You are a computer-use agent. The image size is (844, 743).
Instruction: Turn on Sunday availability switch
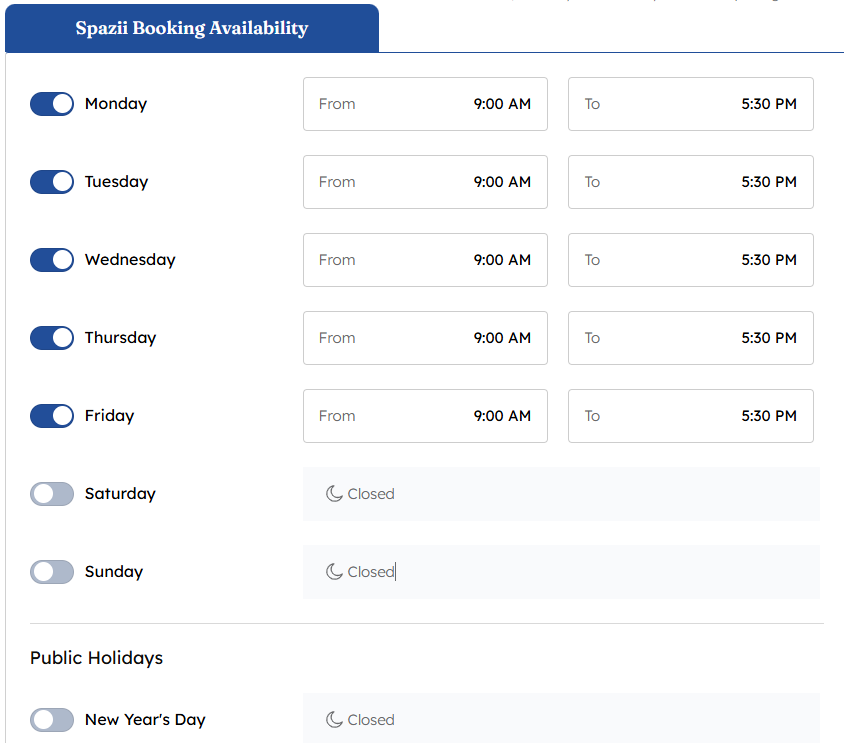(52, 572)
